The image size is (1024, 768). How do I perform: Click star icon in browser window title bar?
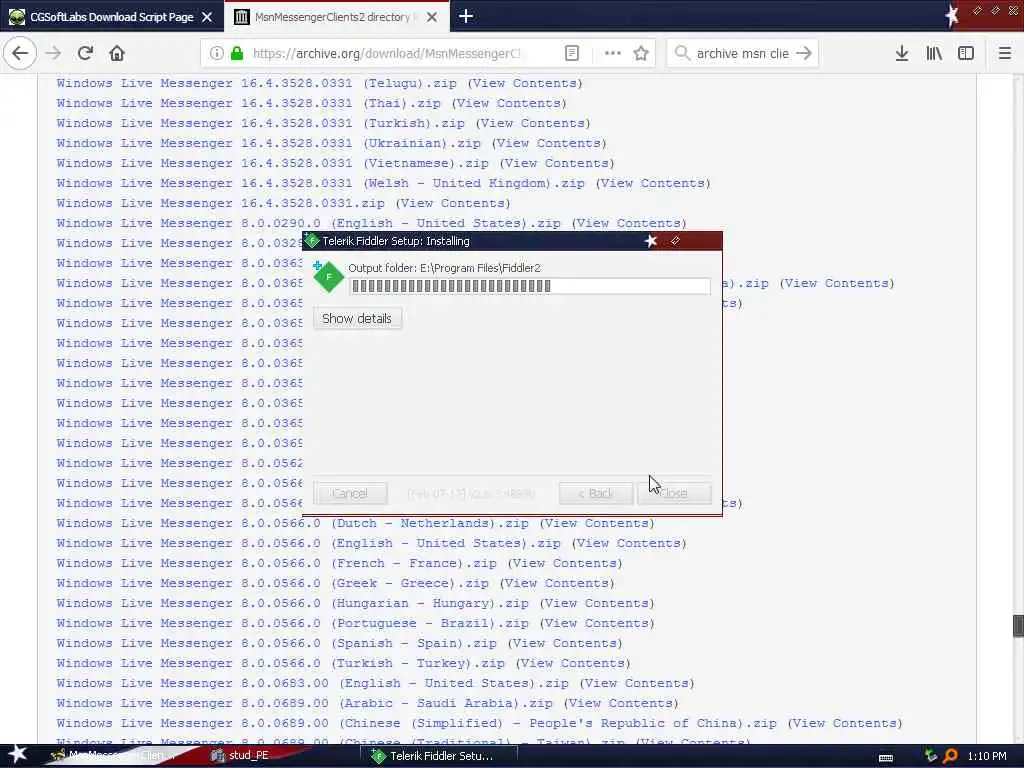click(x=952, y=14)
